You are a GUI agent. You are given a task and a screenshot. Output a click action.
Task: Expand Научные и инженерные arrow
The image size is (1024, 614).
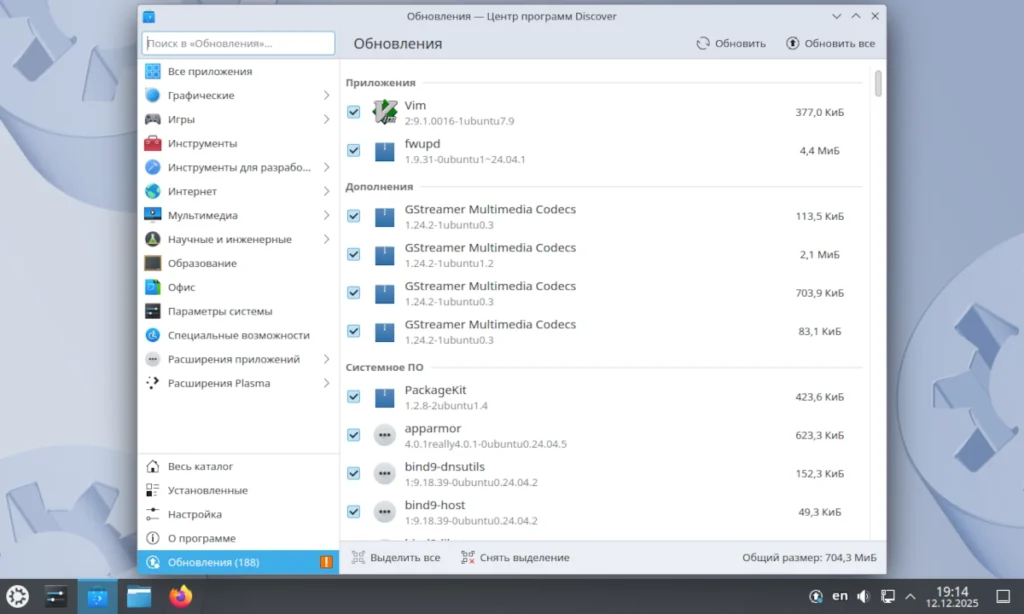pos(327,239)
